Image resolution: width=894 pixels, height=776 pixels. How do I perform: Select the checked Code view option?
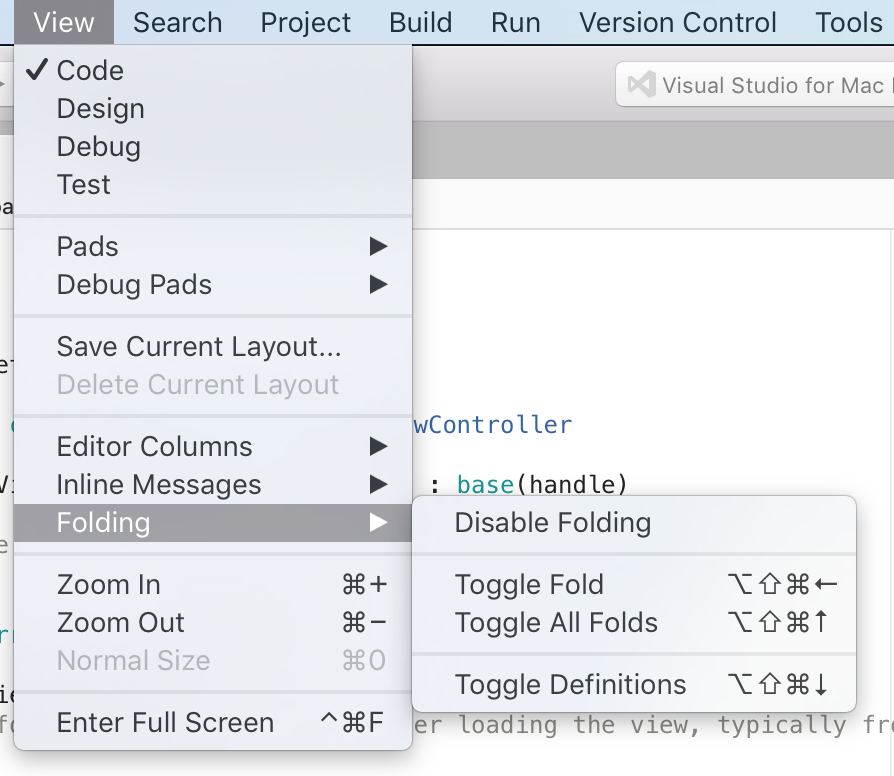point(90,71)
